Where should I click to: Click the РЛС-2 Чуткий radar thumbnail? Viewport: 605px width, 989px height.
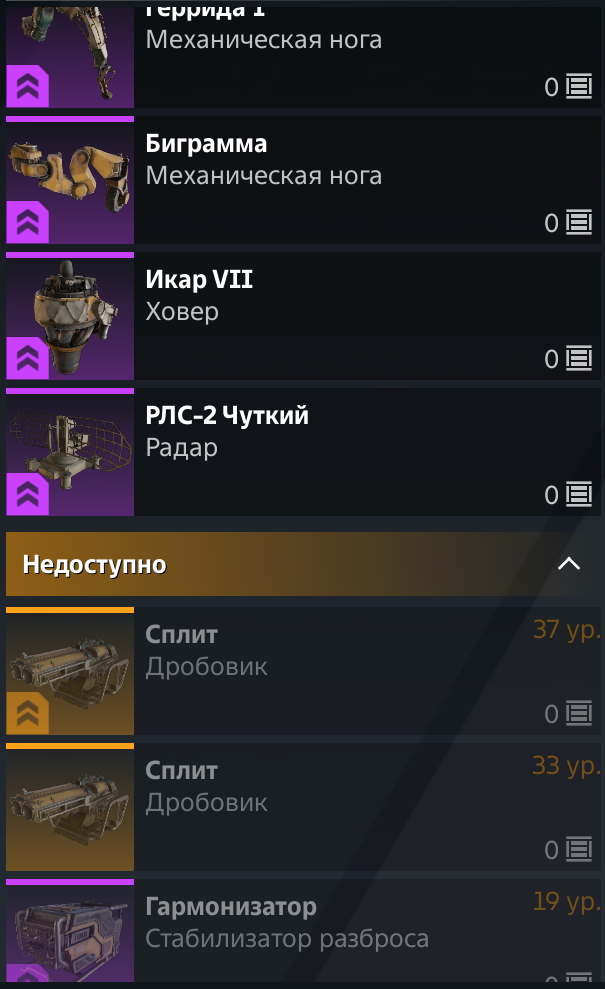point(70,455)
